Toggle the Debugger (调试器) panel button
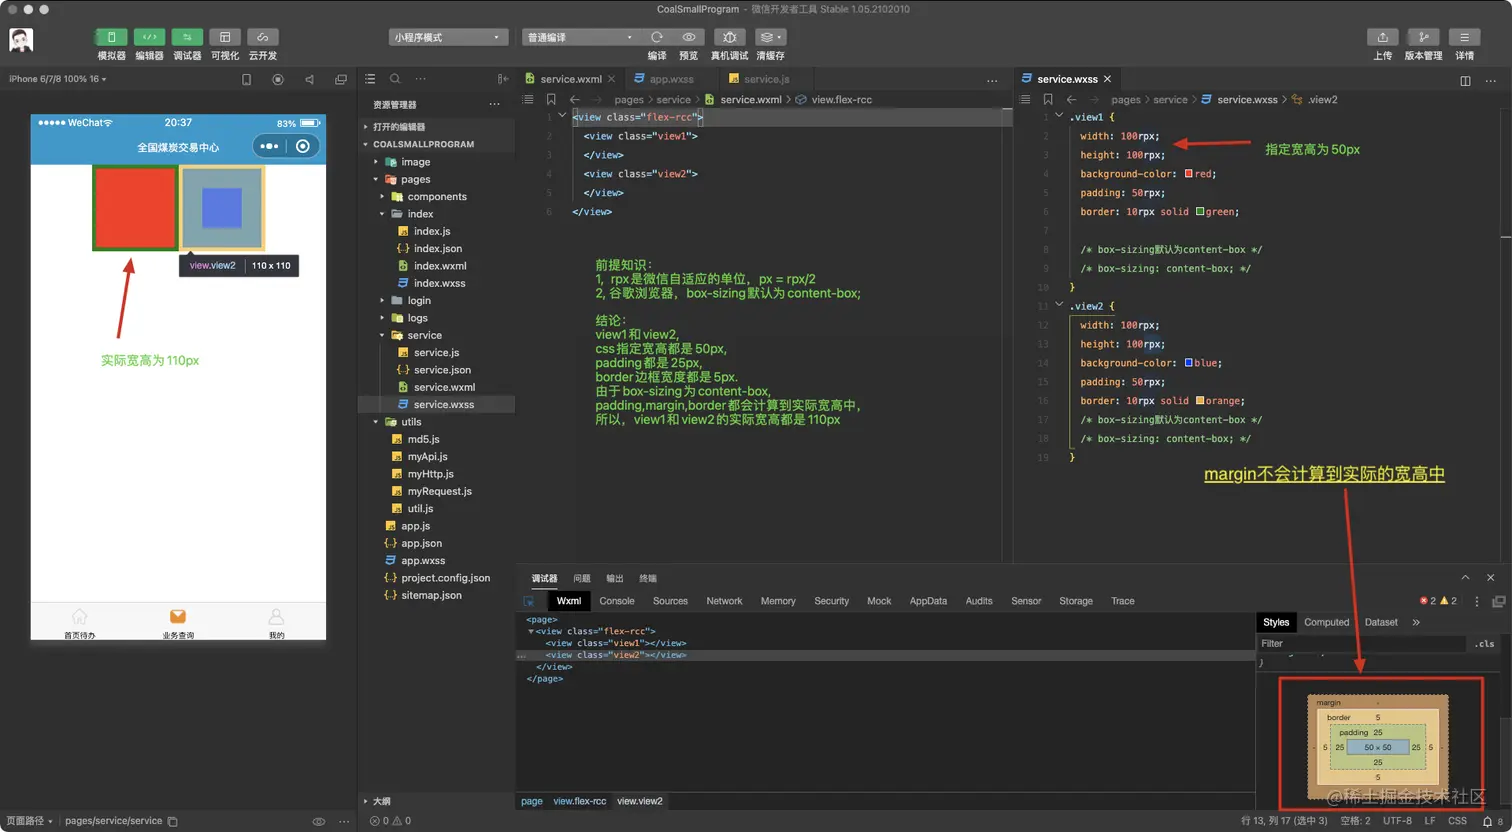The height and width of the screenshot is (832, 1512). [187, 37]
